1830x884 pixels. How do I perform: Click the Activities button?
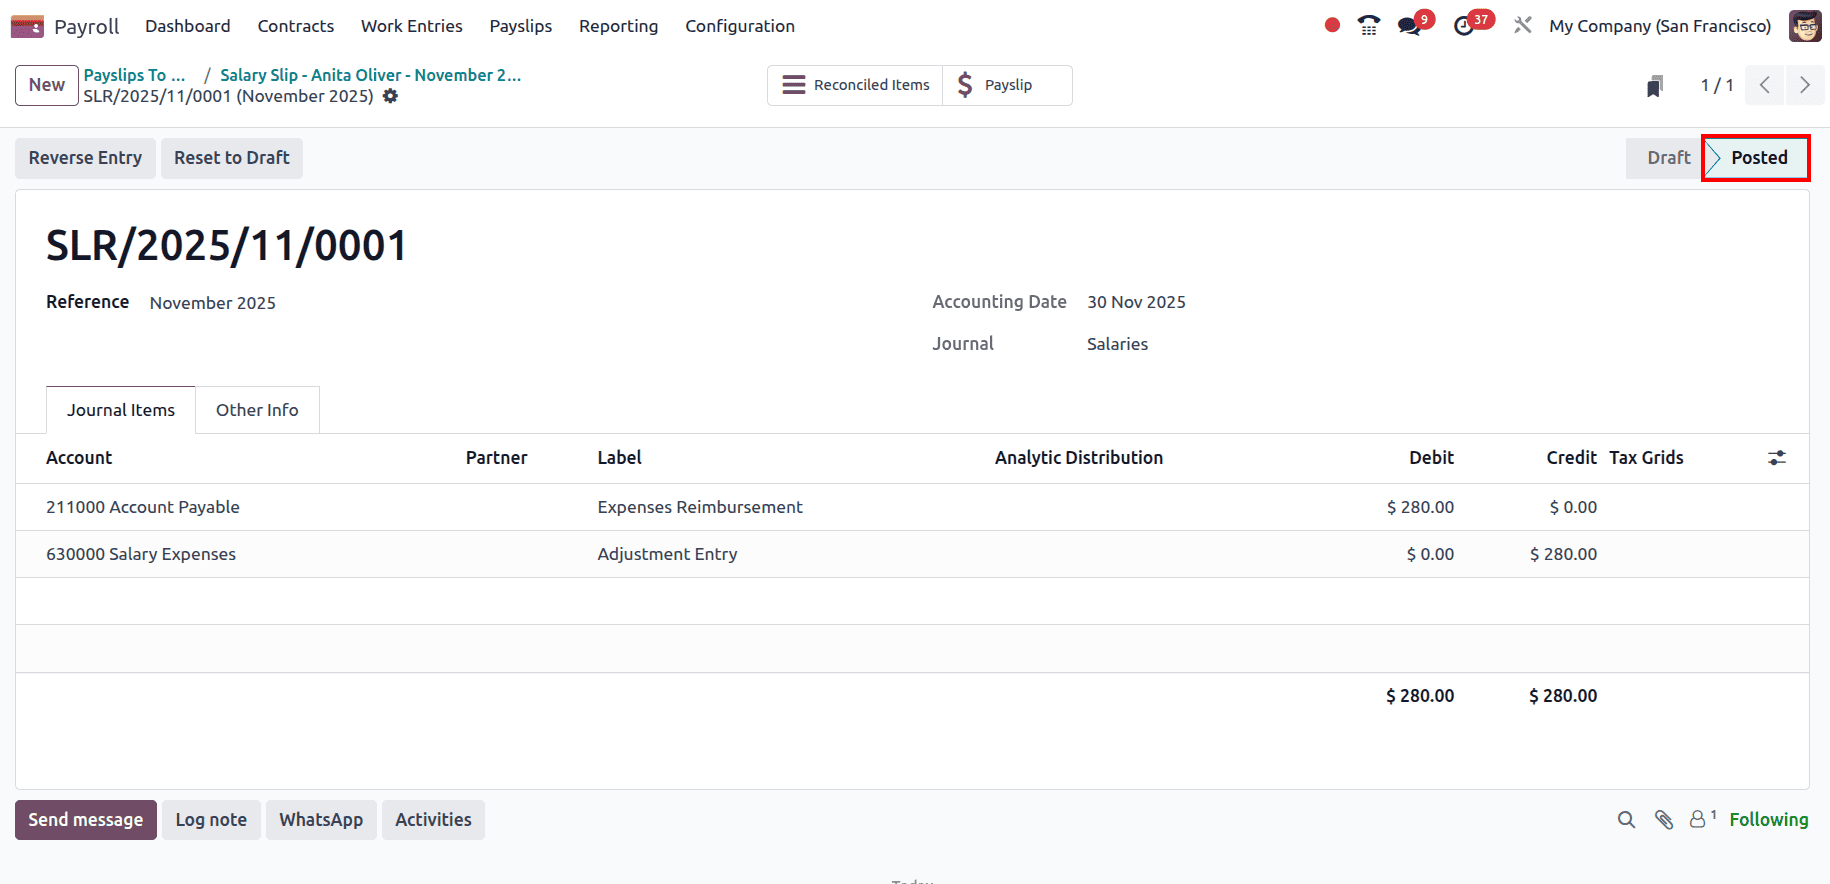point(433,820)
